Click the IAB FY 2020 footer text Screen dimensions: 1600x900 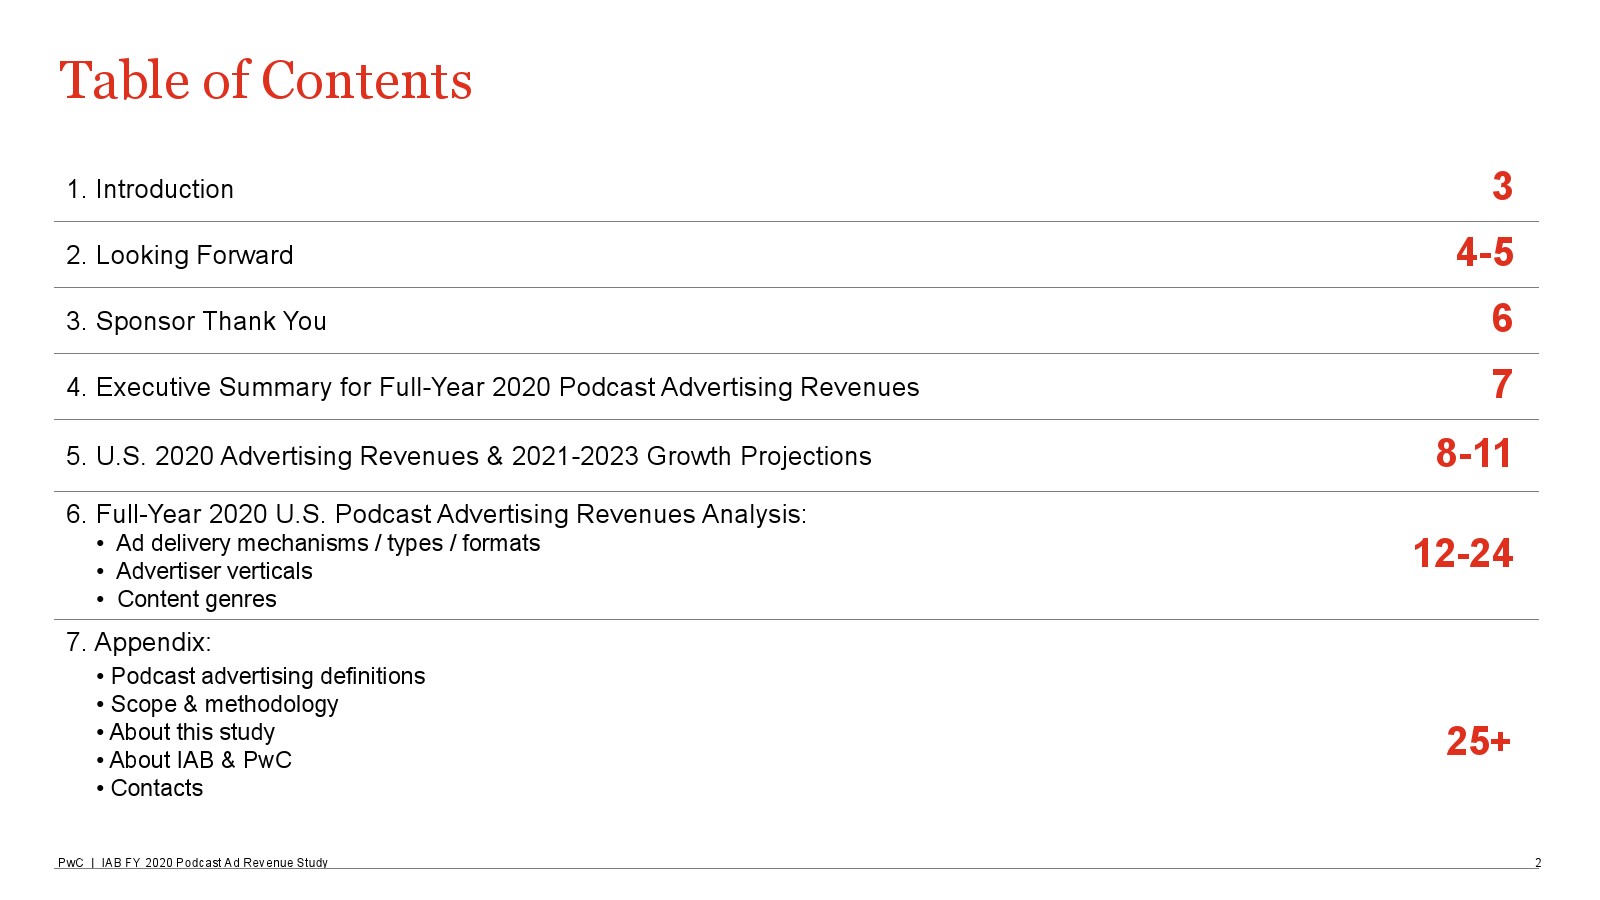tap(214, 862)
